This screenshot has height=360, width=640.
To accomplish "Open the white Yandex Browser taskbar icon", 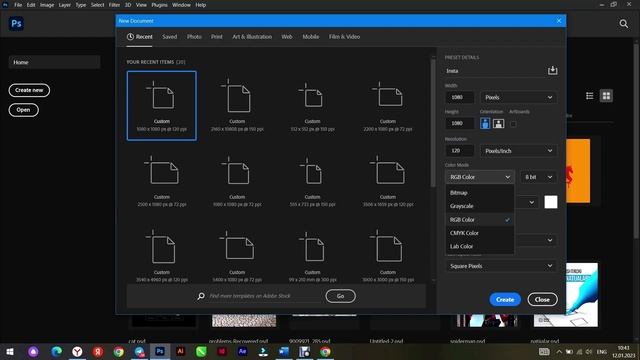I will (x=77, y=351).
